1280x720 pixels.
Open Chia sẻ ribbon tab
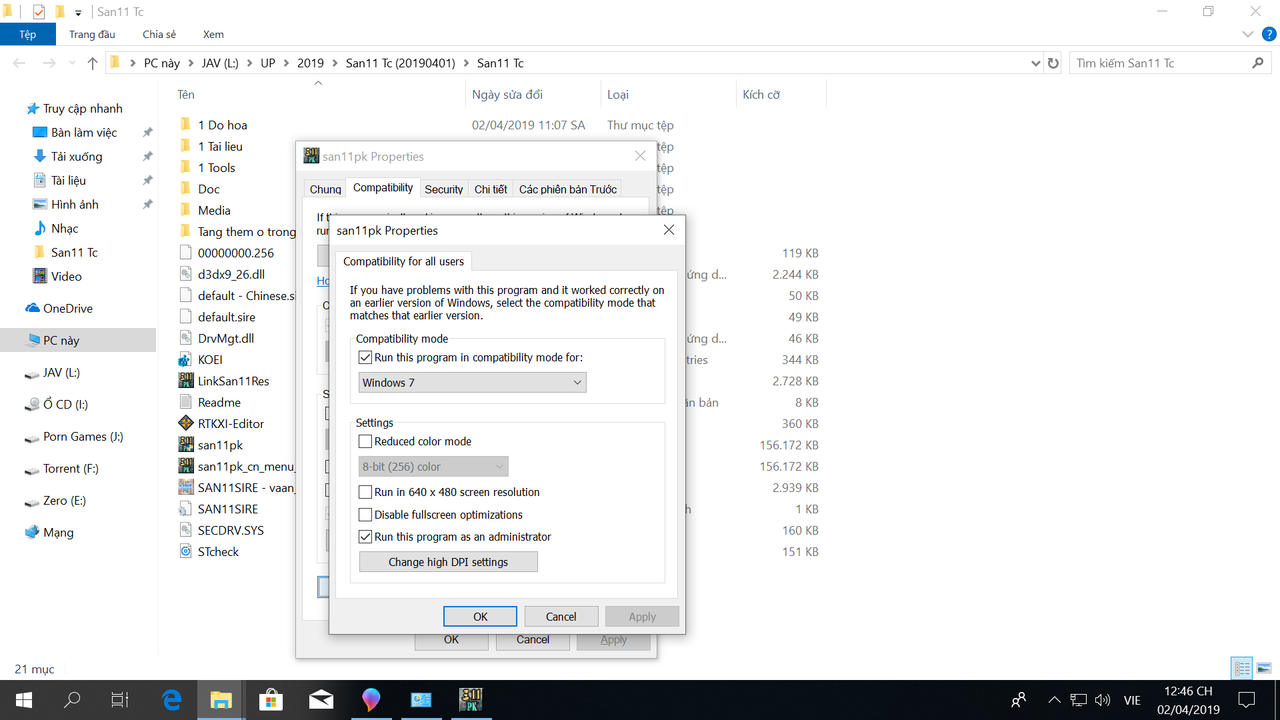click(159, 34)
